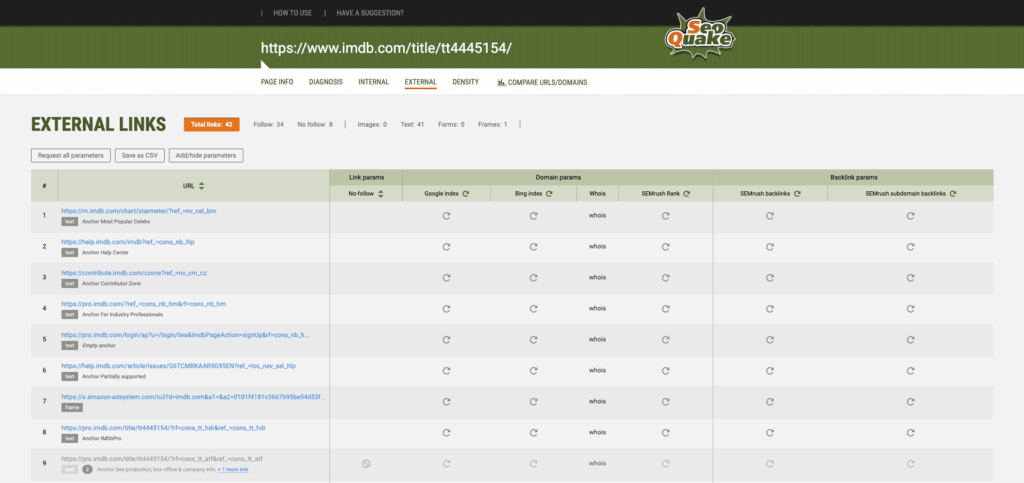Request SEMrush backlinks for row 7 amazon-adsystem
Viewport: 1024px width, 483px height.
(770, 401)
